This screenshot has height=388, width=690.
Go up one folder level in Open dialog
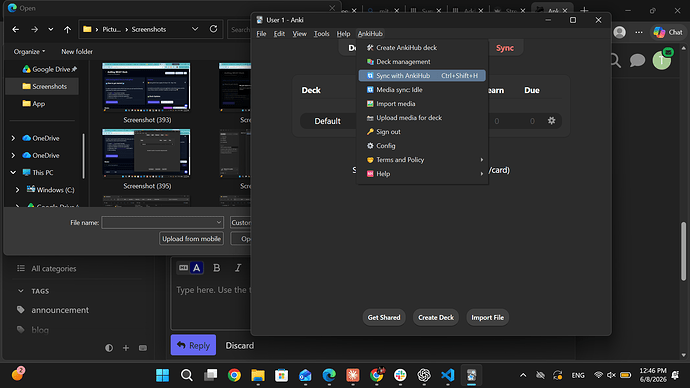click(x=67, y=29)
